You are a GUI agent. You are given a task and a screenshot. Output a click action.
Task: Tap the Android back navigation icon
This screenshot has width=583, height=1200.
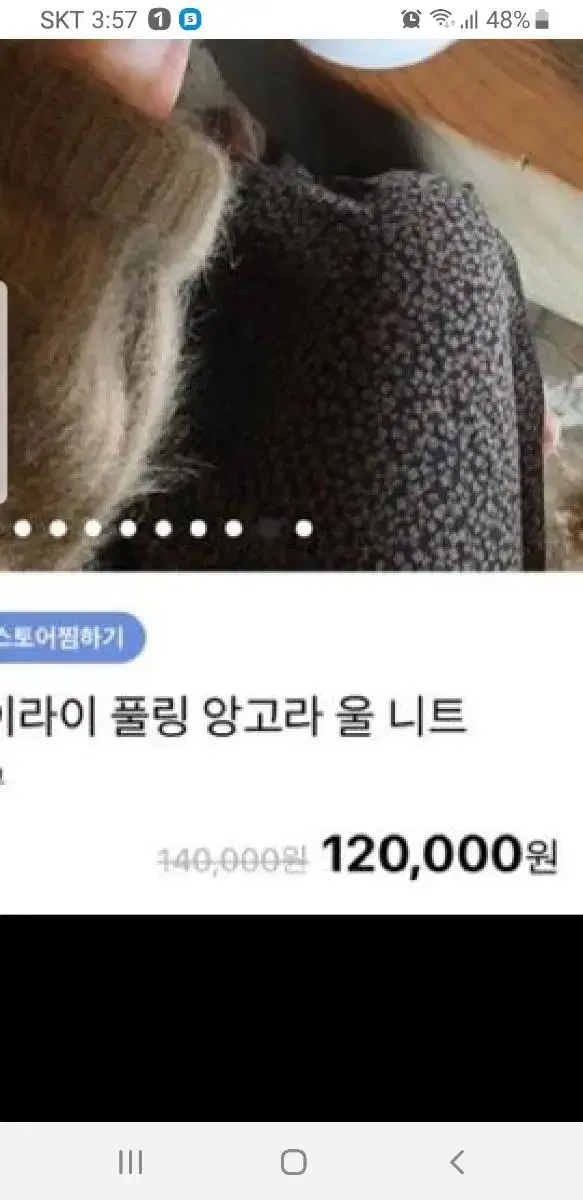point(457,1161)
